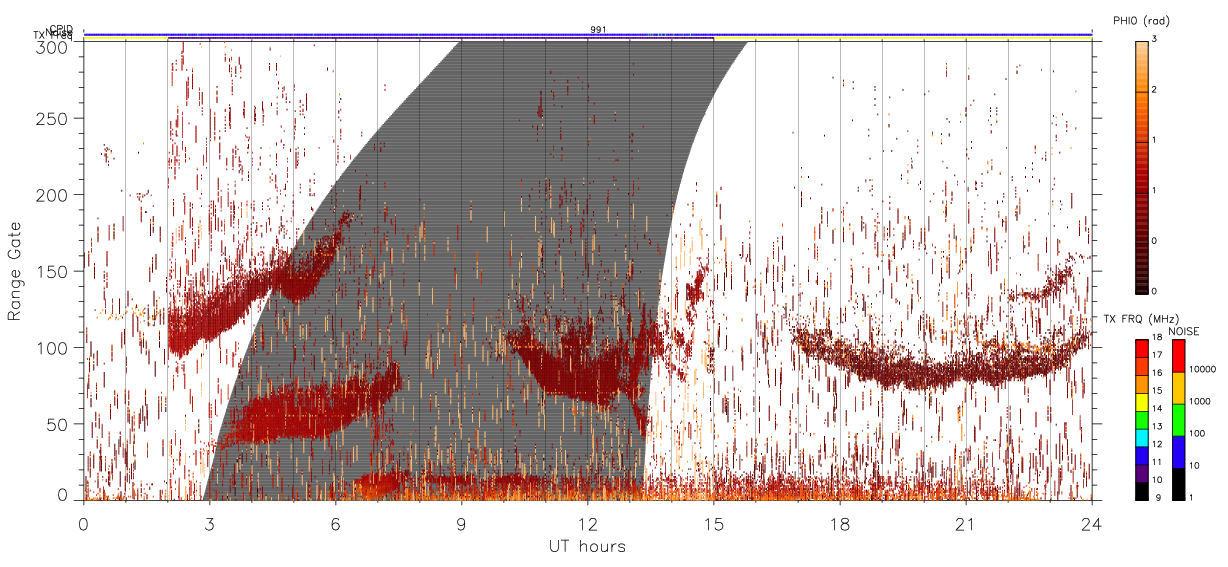This screenshot has width=1228, height=567.
Task: Select the cyan 12-13 MHz TX FRQ swatch
Action: coord(1142,437)
